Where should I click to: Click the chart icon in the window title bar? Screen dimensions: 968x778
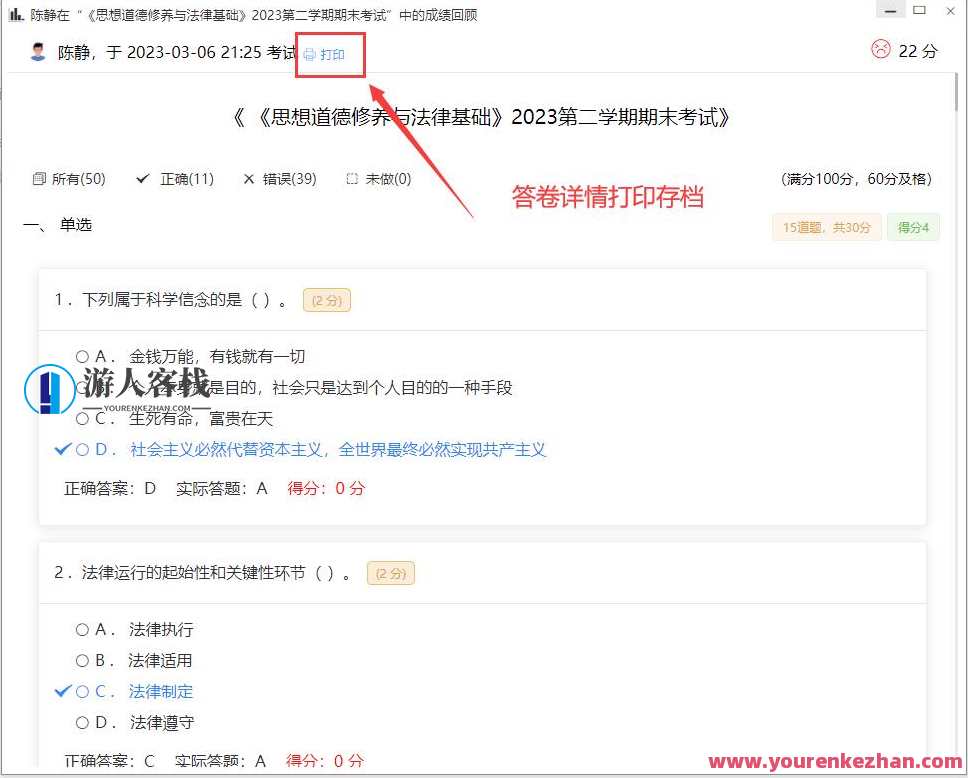pyautogui.click(x=14, y=14)
